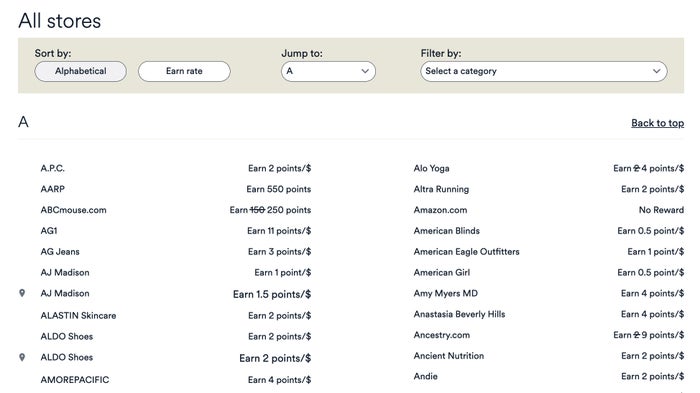Open the American Blinds store link
The image size is (700, 393).
(446, 231)
